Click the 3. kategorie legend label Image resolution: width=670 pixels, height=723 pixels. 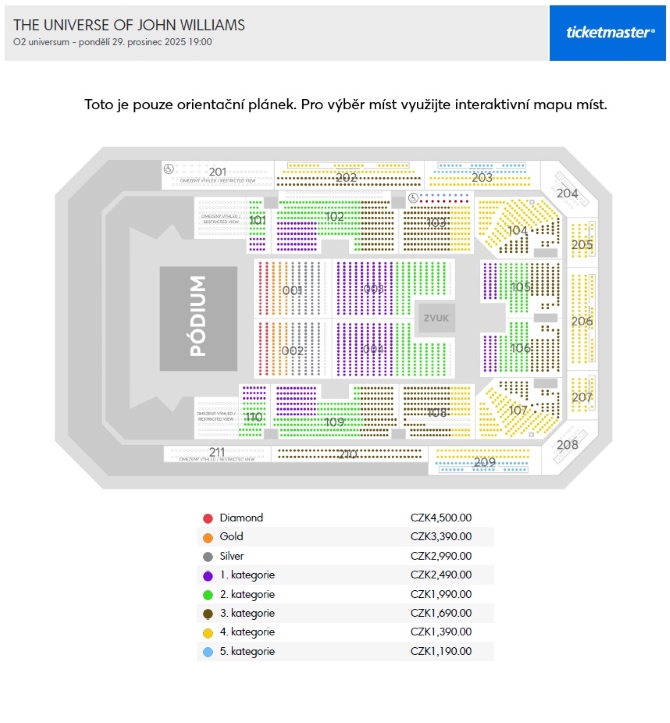247,613
